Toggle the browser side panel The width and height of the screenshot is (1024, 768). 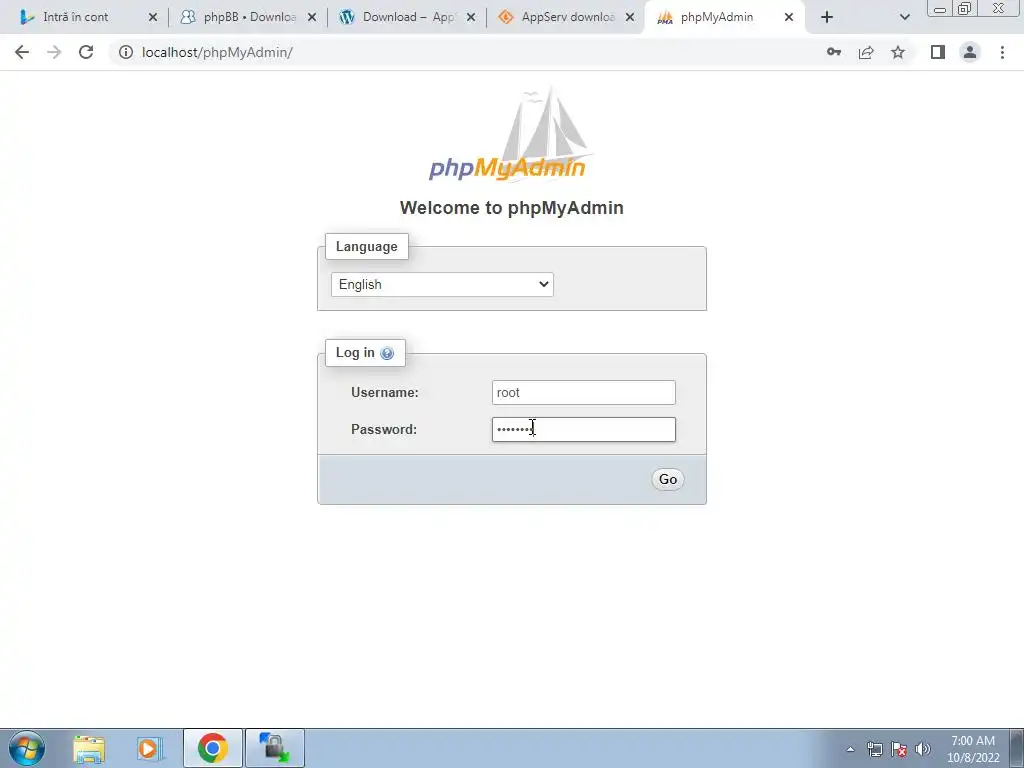pos(938,52)
